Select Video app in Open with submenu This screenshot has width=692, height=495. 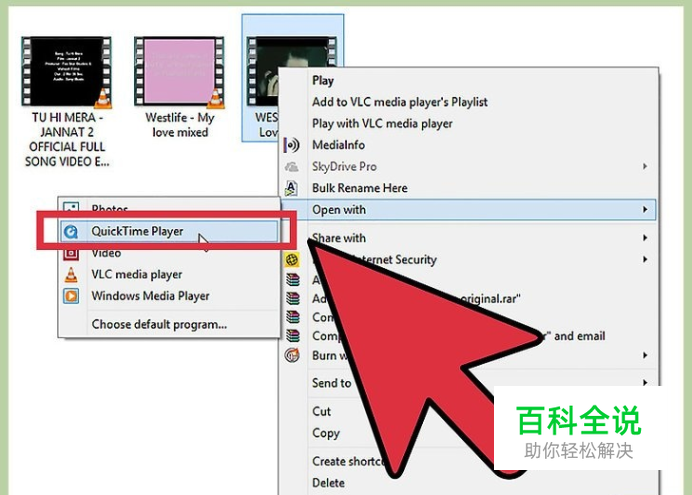tap(106, 254)
